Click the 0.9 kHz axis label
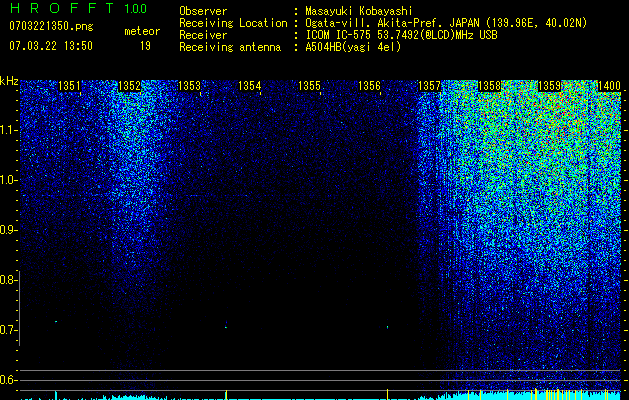The height and width of the screenshot is (400, 629). (7, 230)
